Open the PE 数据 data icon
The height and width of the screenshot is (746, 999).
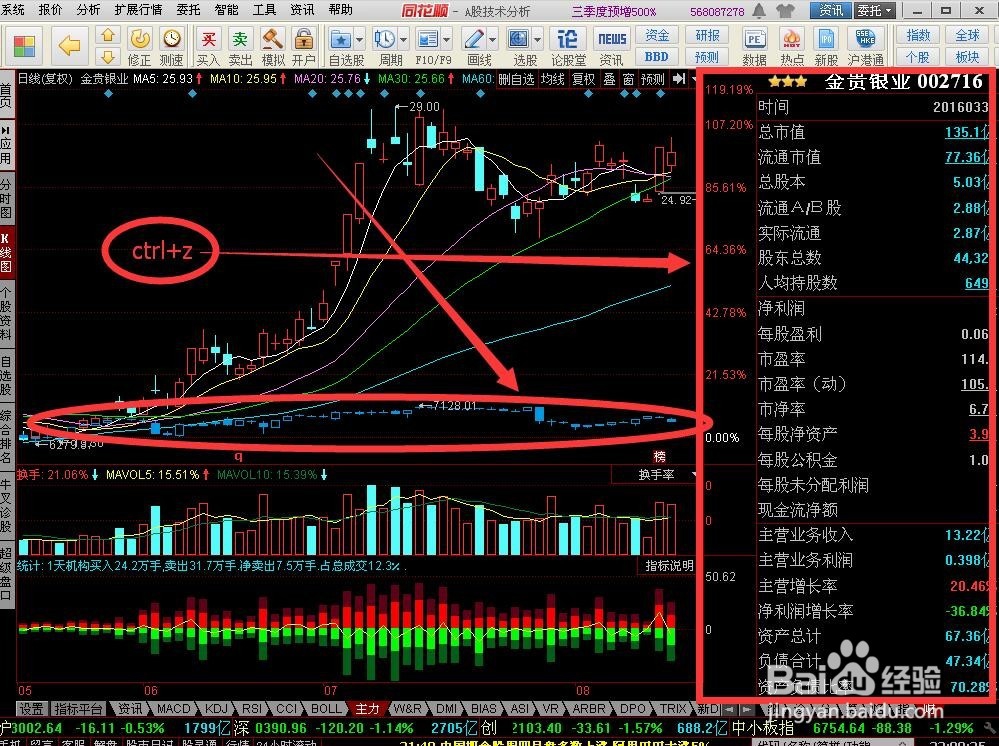tap(754, 47)
